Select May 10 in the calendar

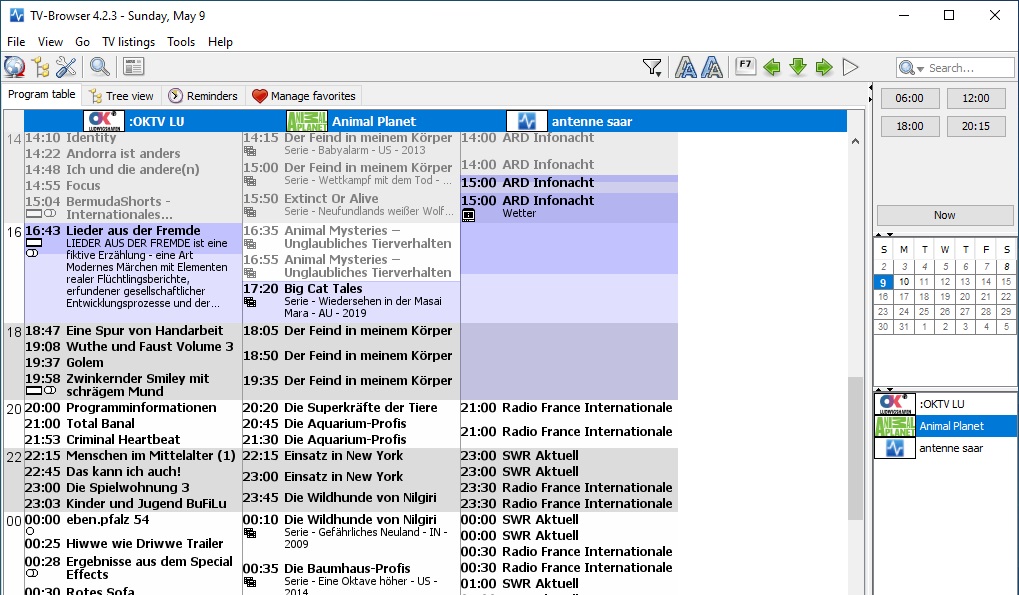[903, 282]
